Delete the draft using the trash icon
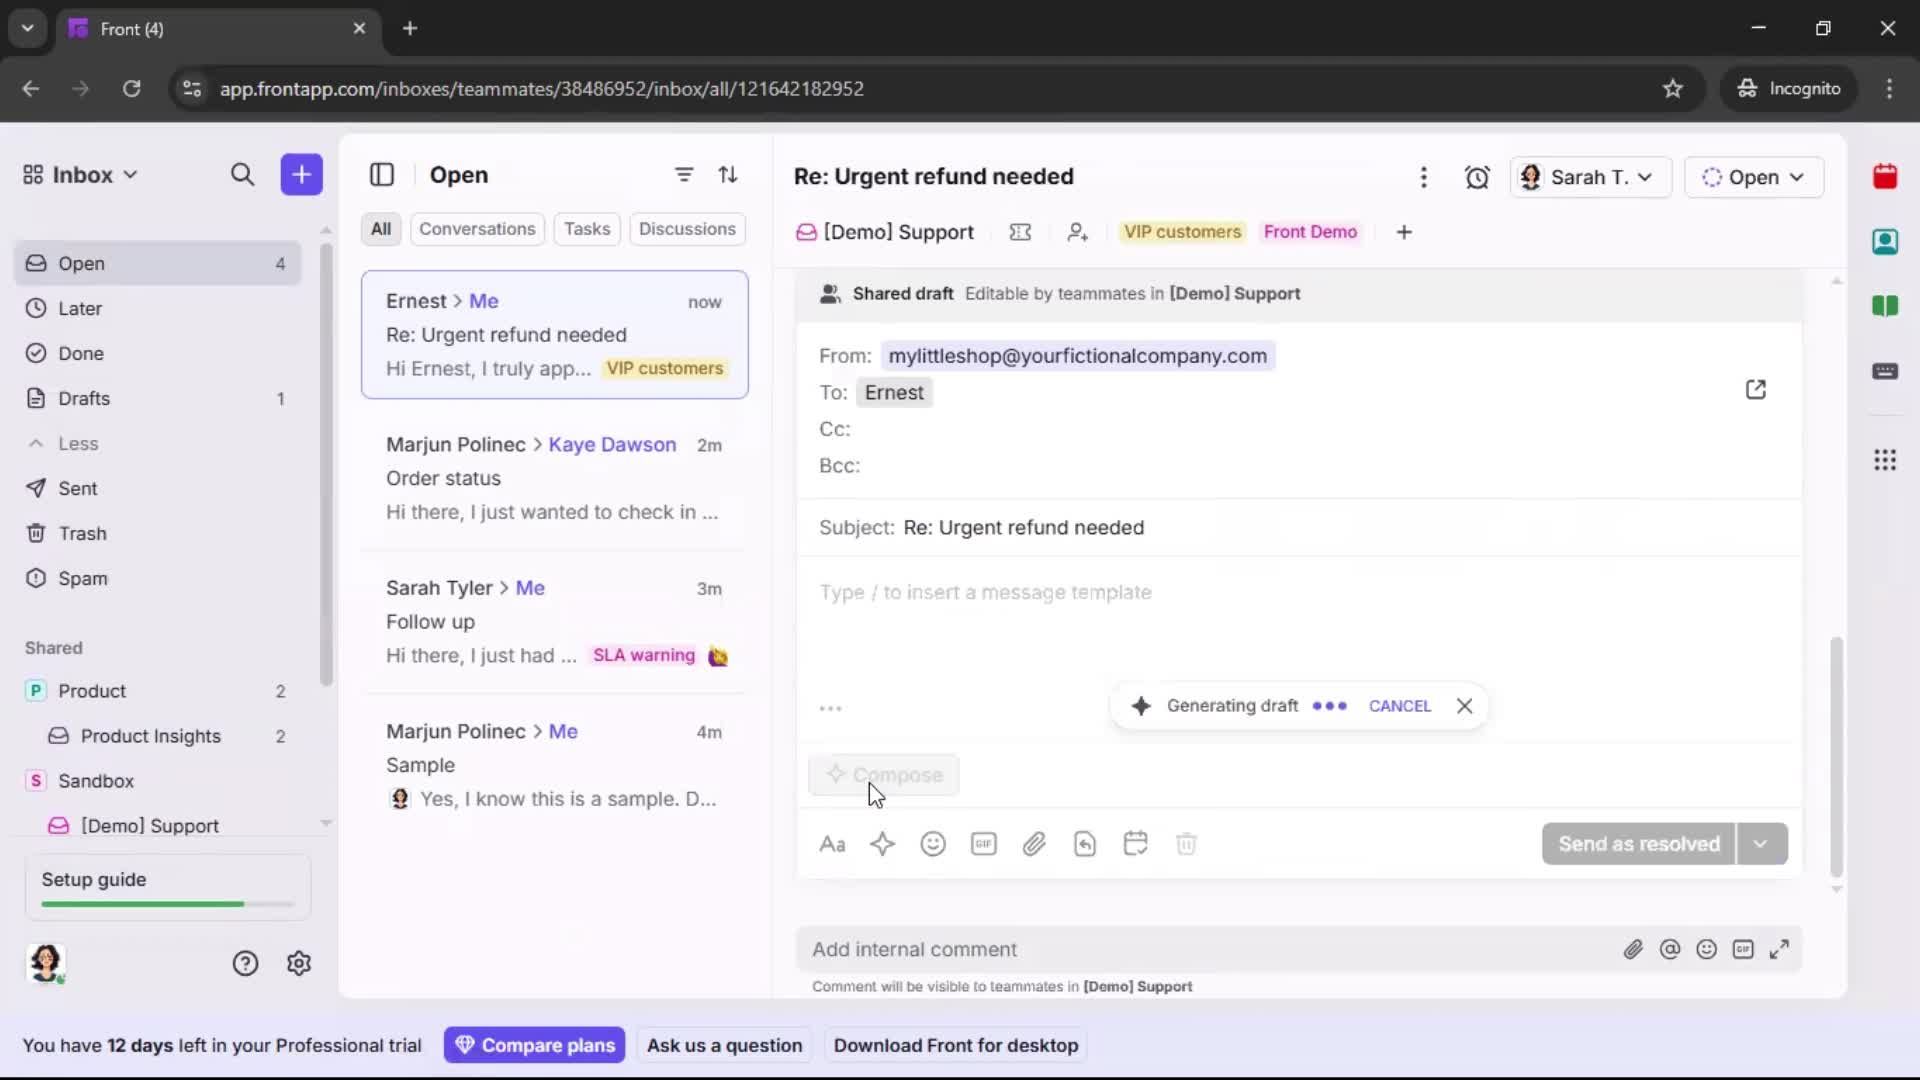 point(1187,844)
